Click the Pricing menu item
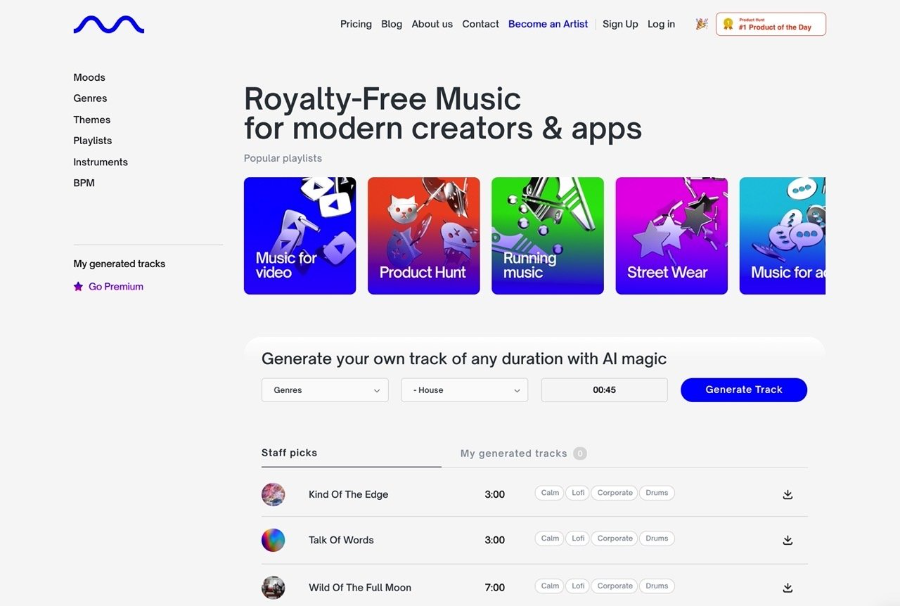This screenshot has width=900, height=606. [x=356, y=24]
